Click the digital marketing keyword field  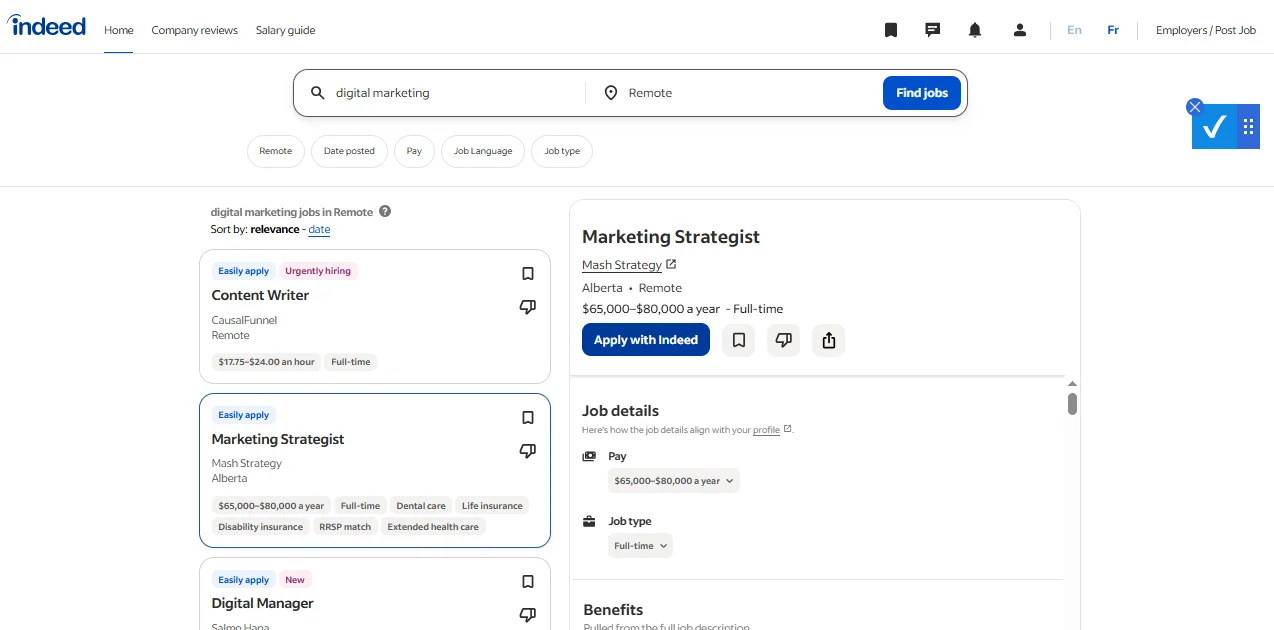[455, 93]
